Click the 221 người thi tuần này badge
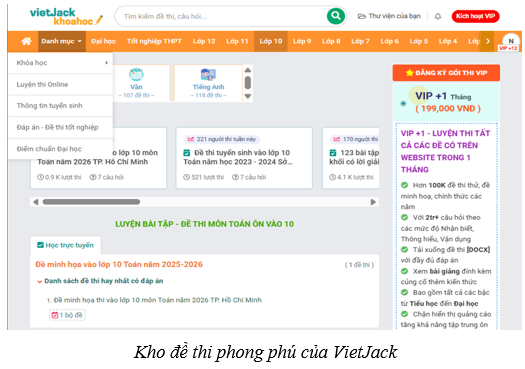 point(222,139)
